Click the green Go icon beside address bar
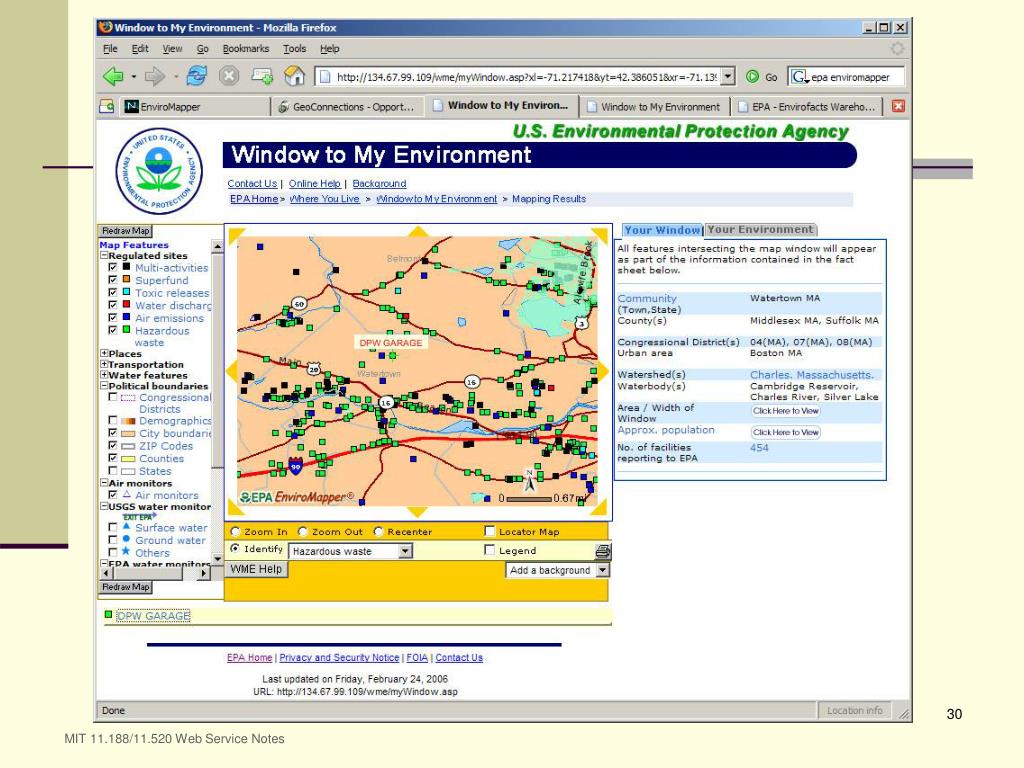The width and height of the screenshot is (1024, 768). pyautogui.click(x=752, y=76)
